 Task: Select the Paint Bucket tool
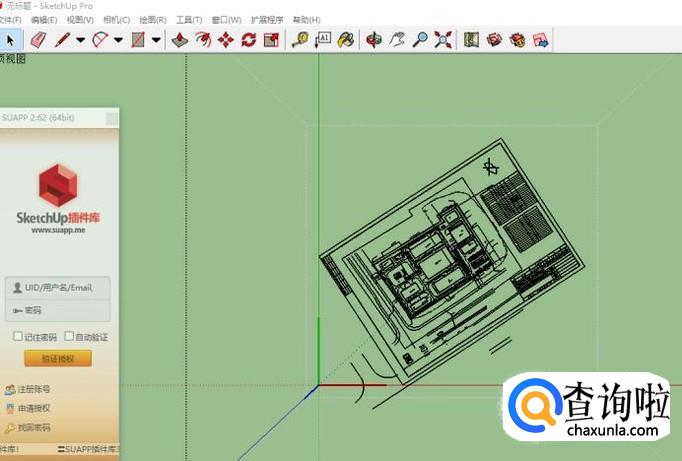click(x=346, y=40)
